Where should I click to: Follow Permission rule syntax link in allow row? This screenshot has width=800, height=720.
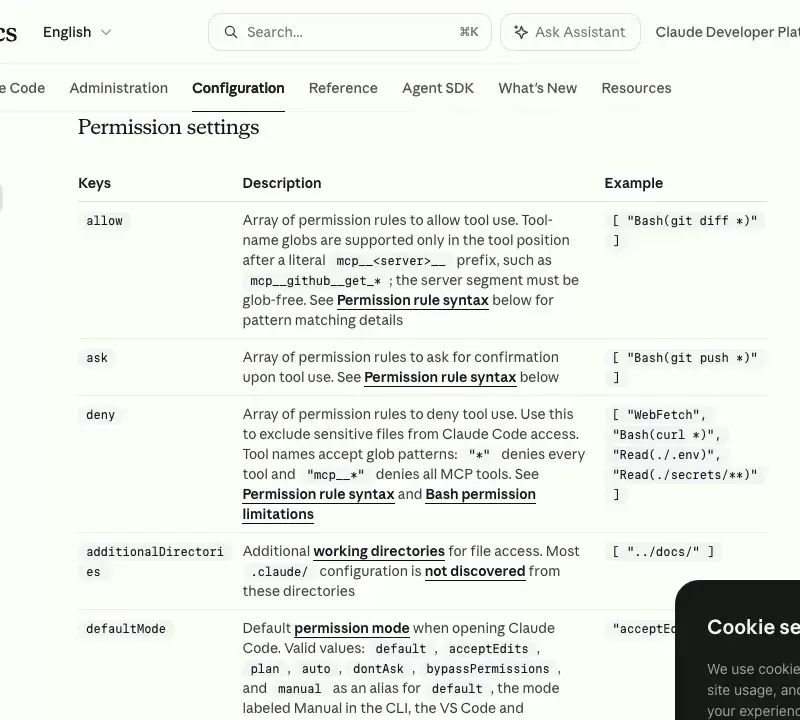[413, 300]
